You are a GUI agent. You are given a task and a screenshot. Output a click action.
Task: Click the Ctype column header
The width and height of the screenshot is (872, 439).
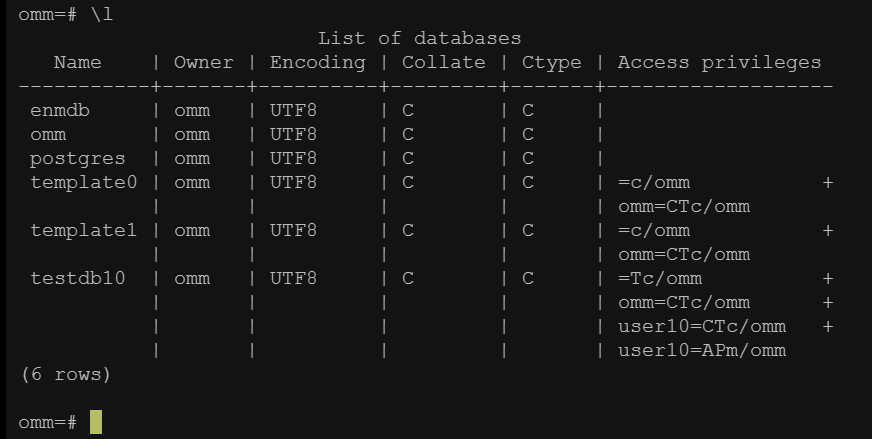(551, 62)
